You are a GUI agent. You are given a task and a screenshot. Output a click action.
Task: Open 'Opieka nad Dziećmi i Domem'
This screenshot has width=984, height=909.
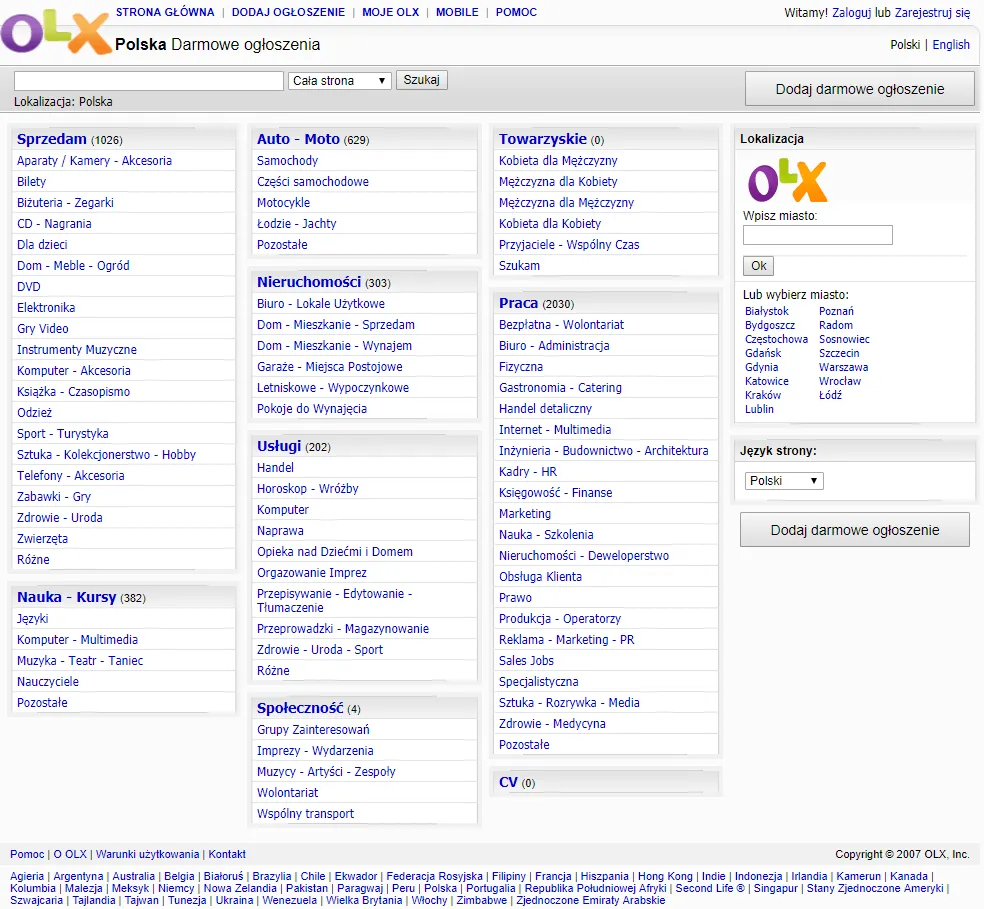(334, 552)
